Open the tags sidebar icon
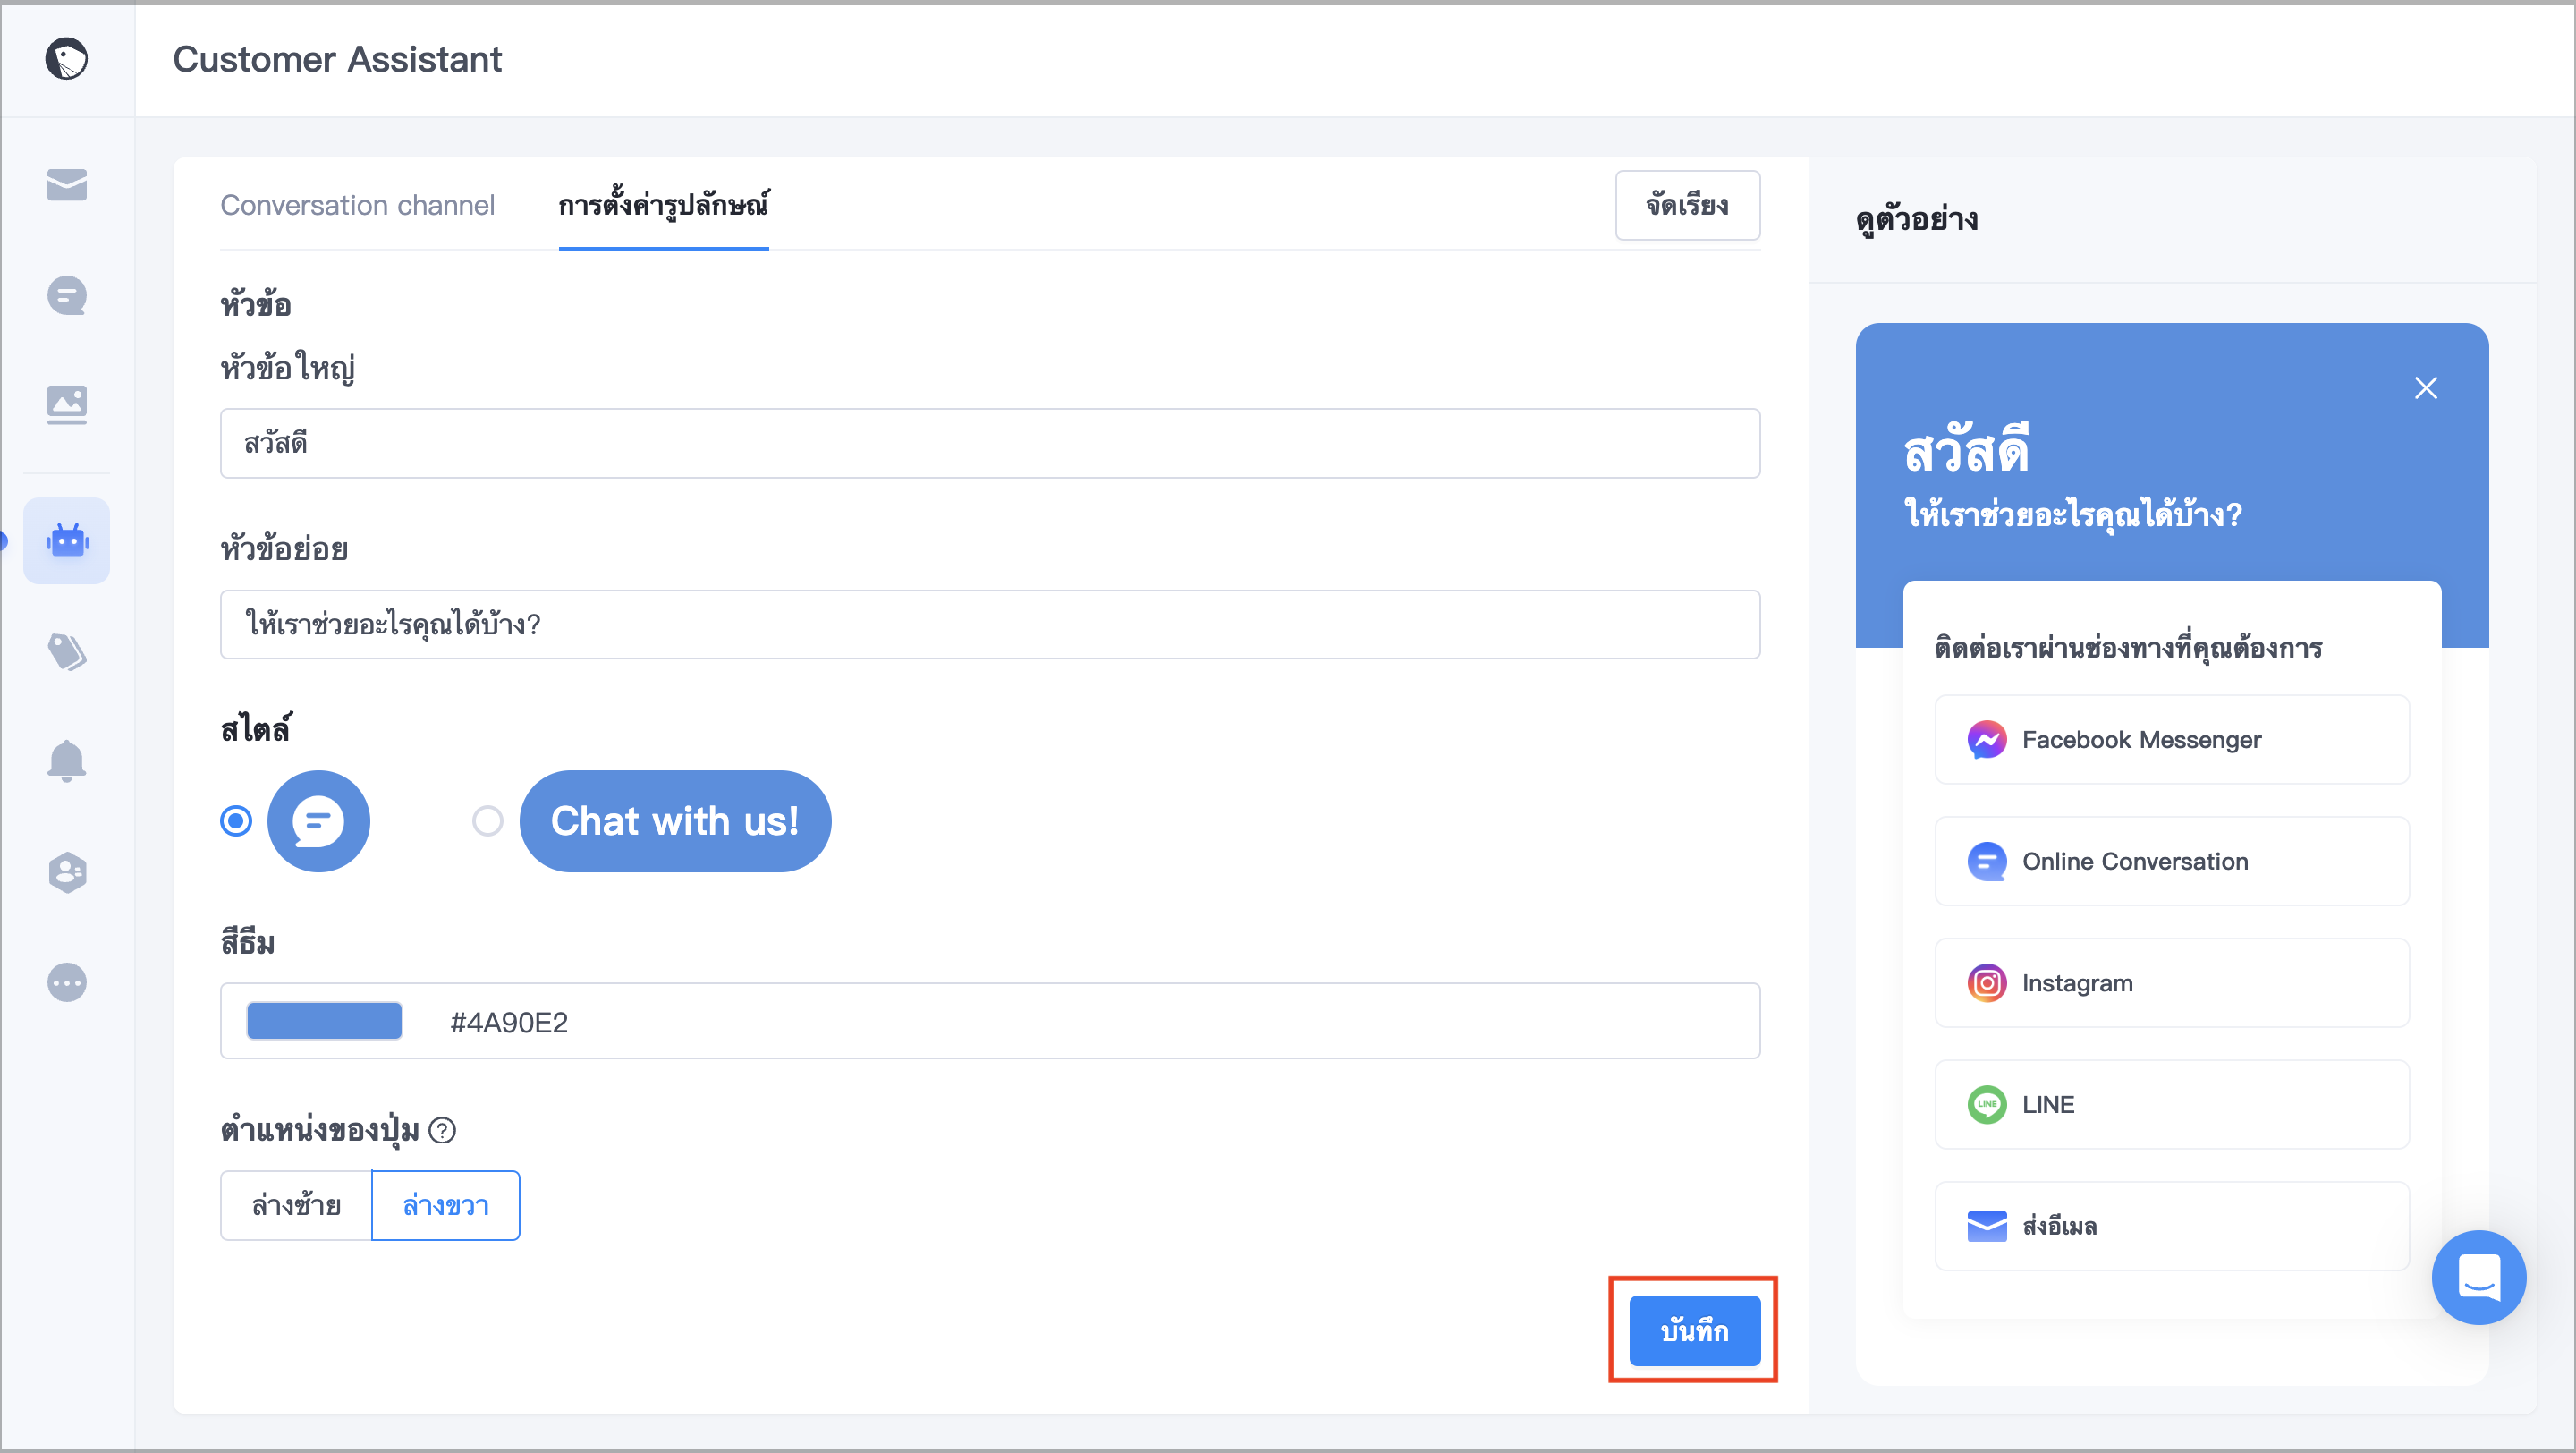 (x=66, y=652)
